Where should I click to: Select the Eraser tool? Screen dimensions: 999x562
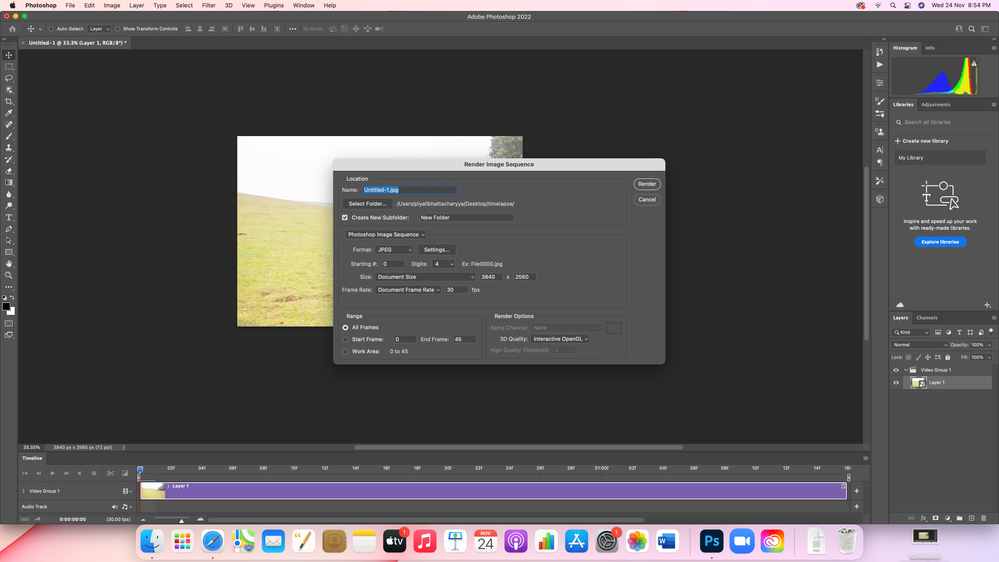tap(9, 171)
